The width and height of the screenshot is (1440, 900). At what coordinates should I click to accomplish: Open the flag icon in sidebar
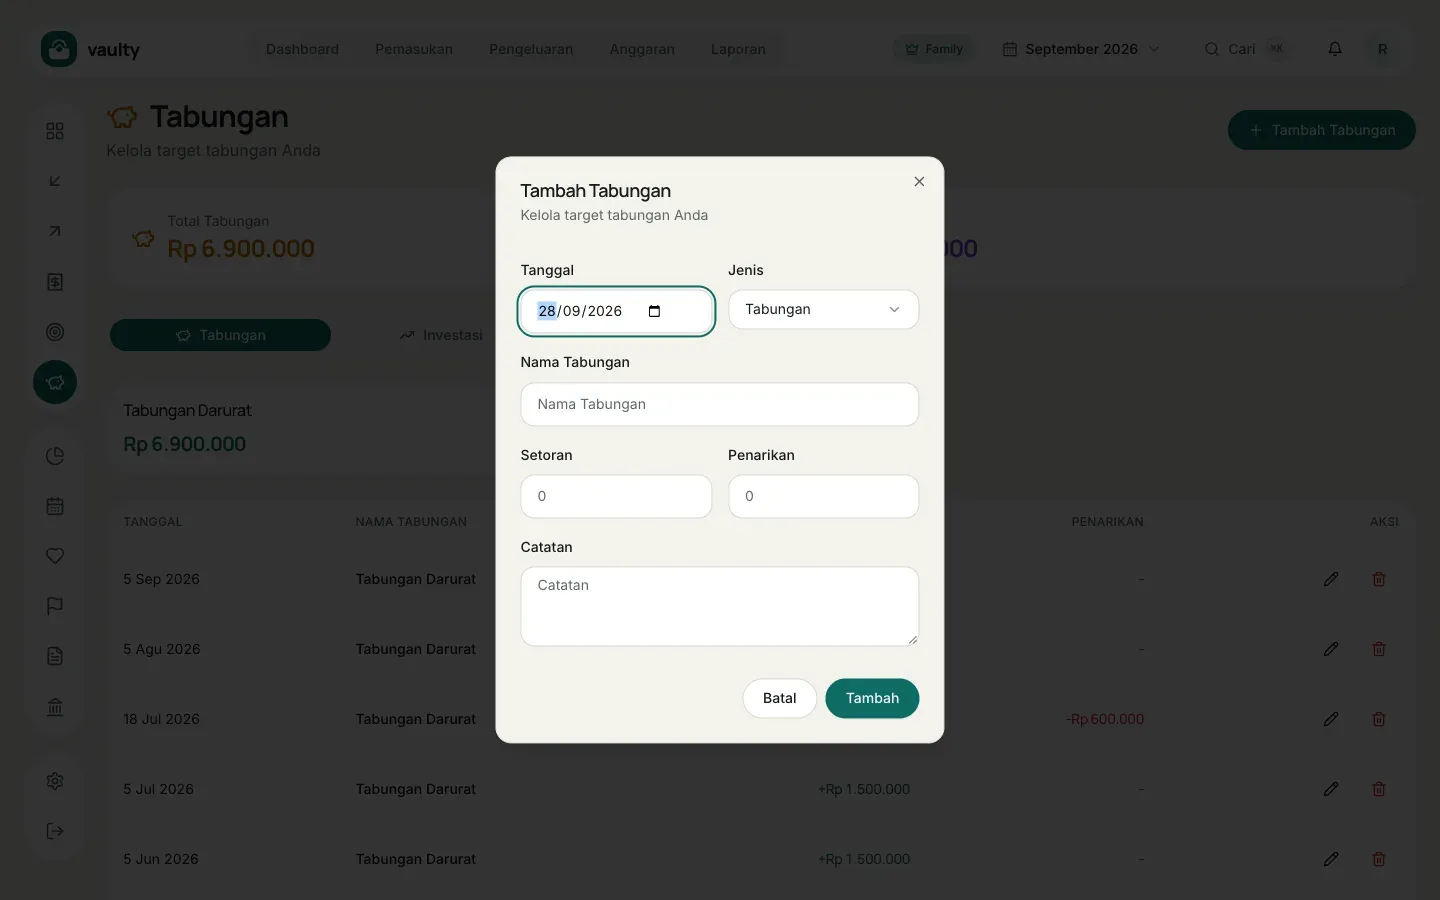pyautogui.click(x=55, y=606)
